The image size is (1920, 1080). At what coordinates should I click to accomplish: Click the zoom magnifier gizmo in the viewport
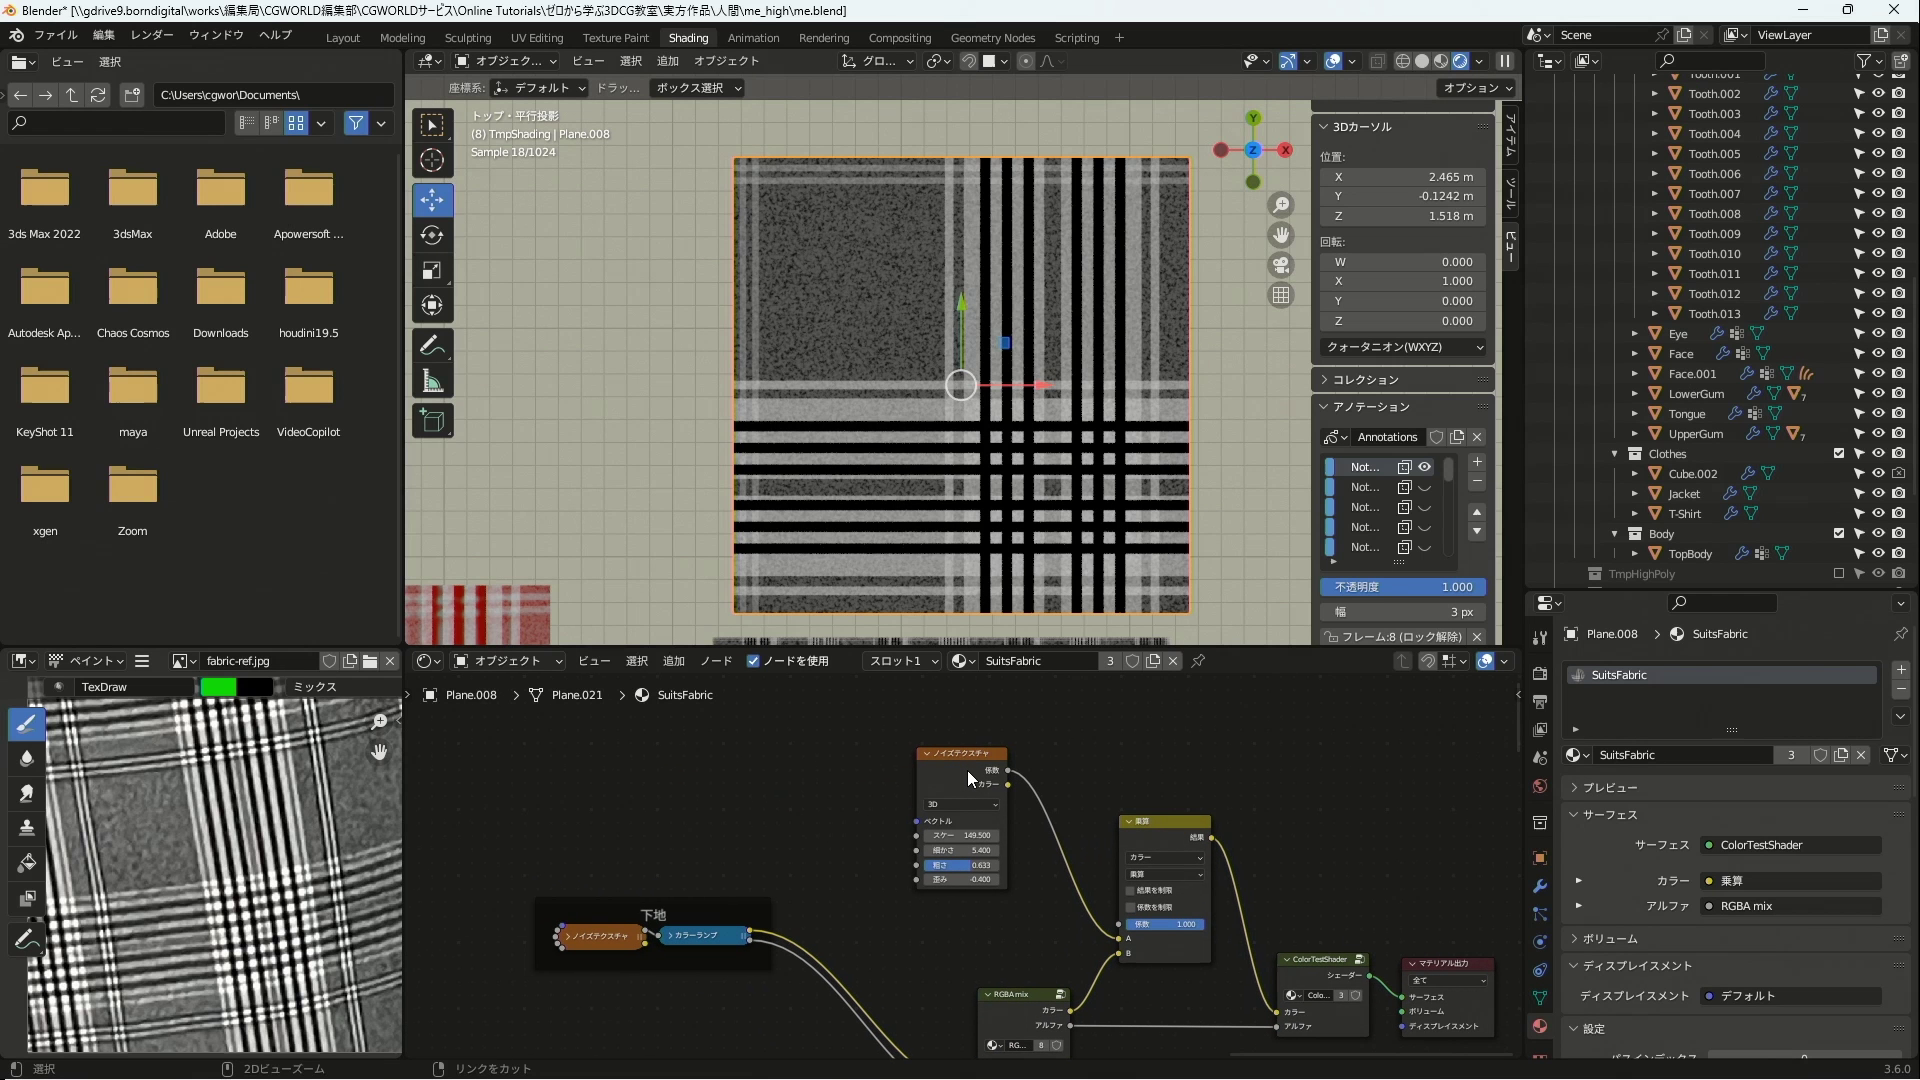[x=1281, y=205]
